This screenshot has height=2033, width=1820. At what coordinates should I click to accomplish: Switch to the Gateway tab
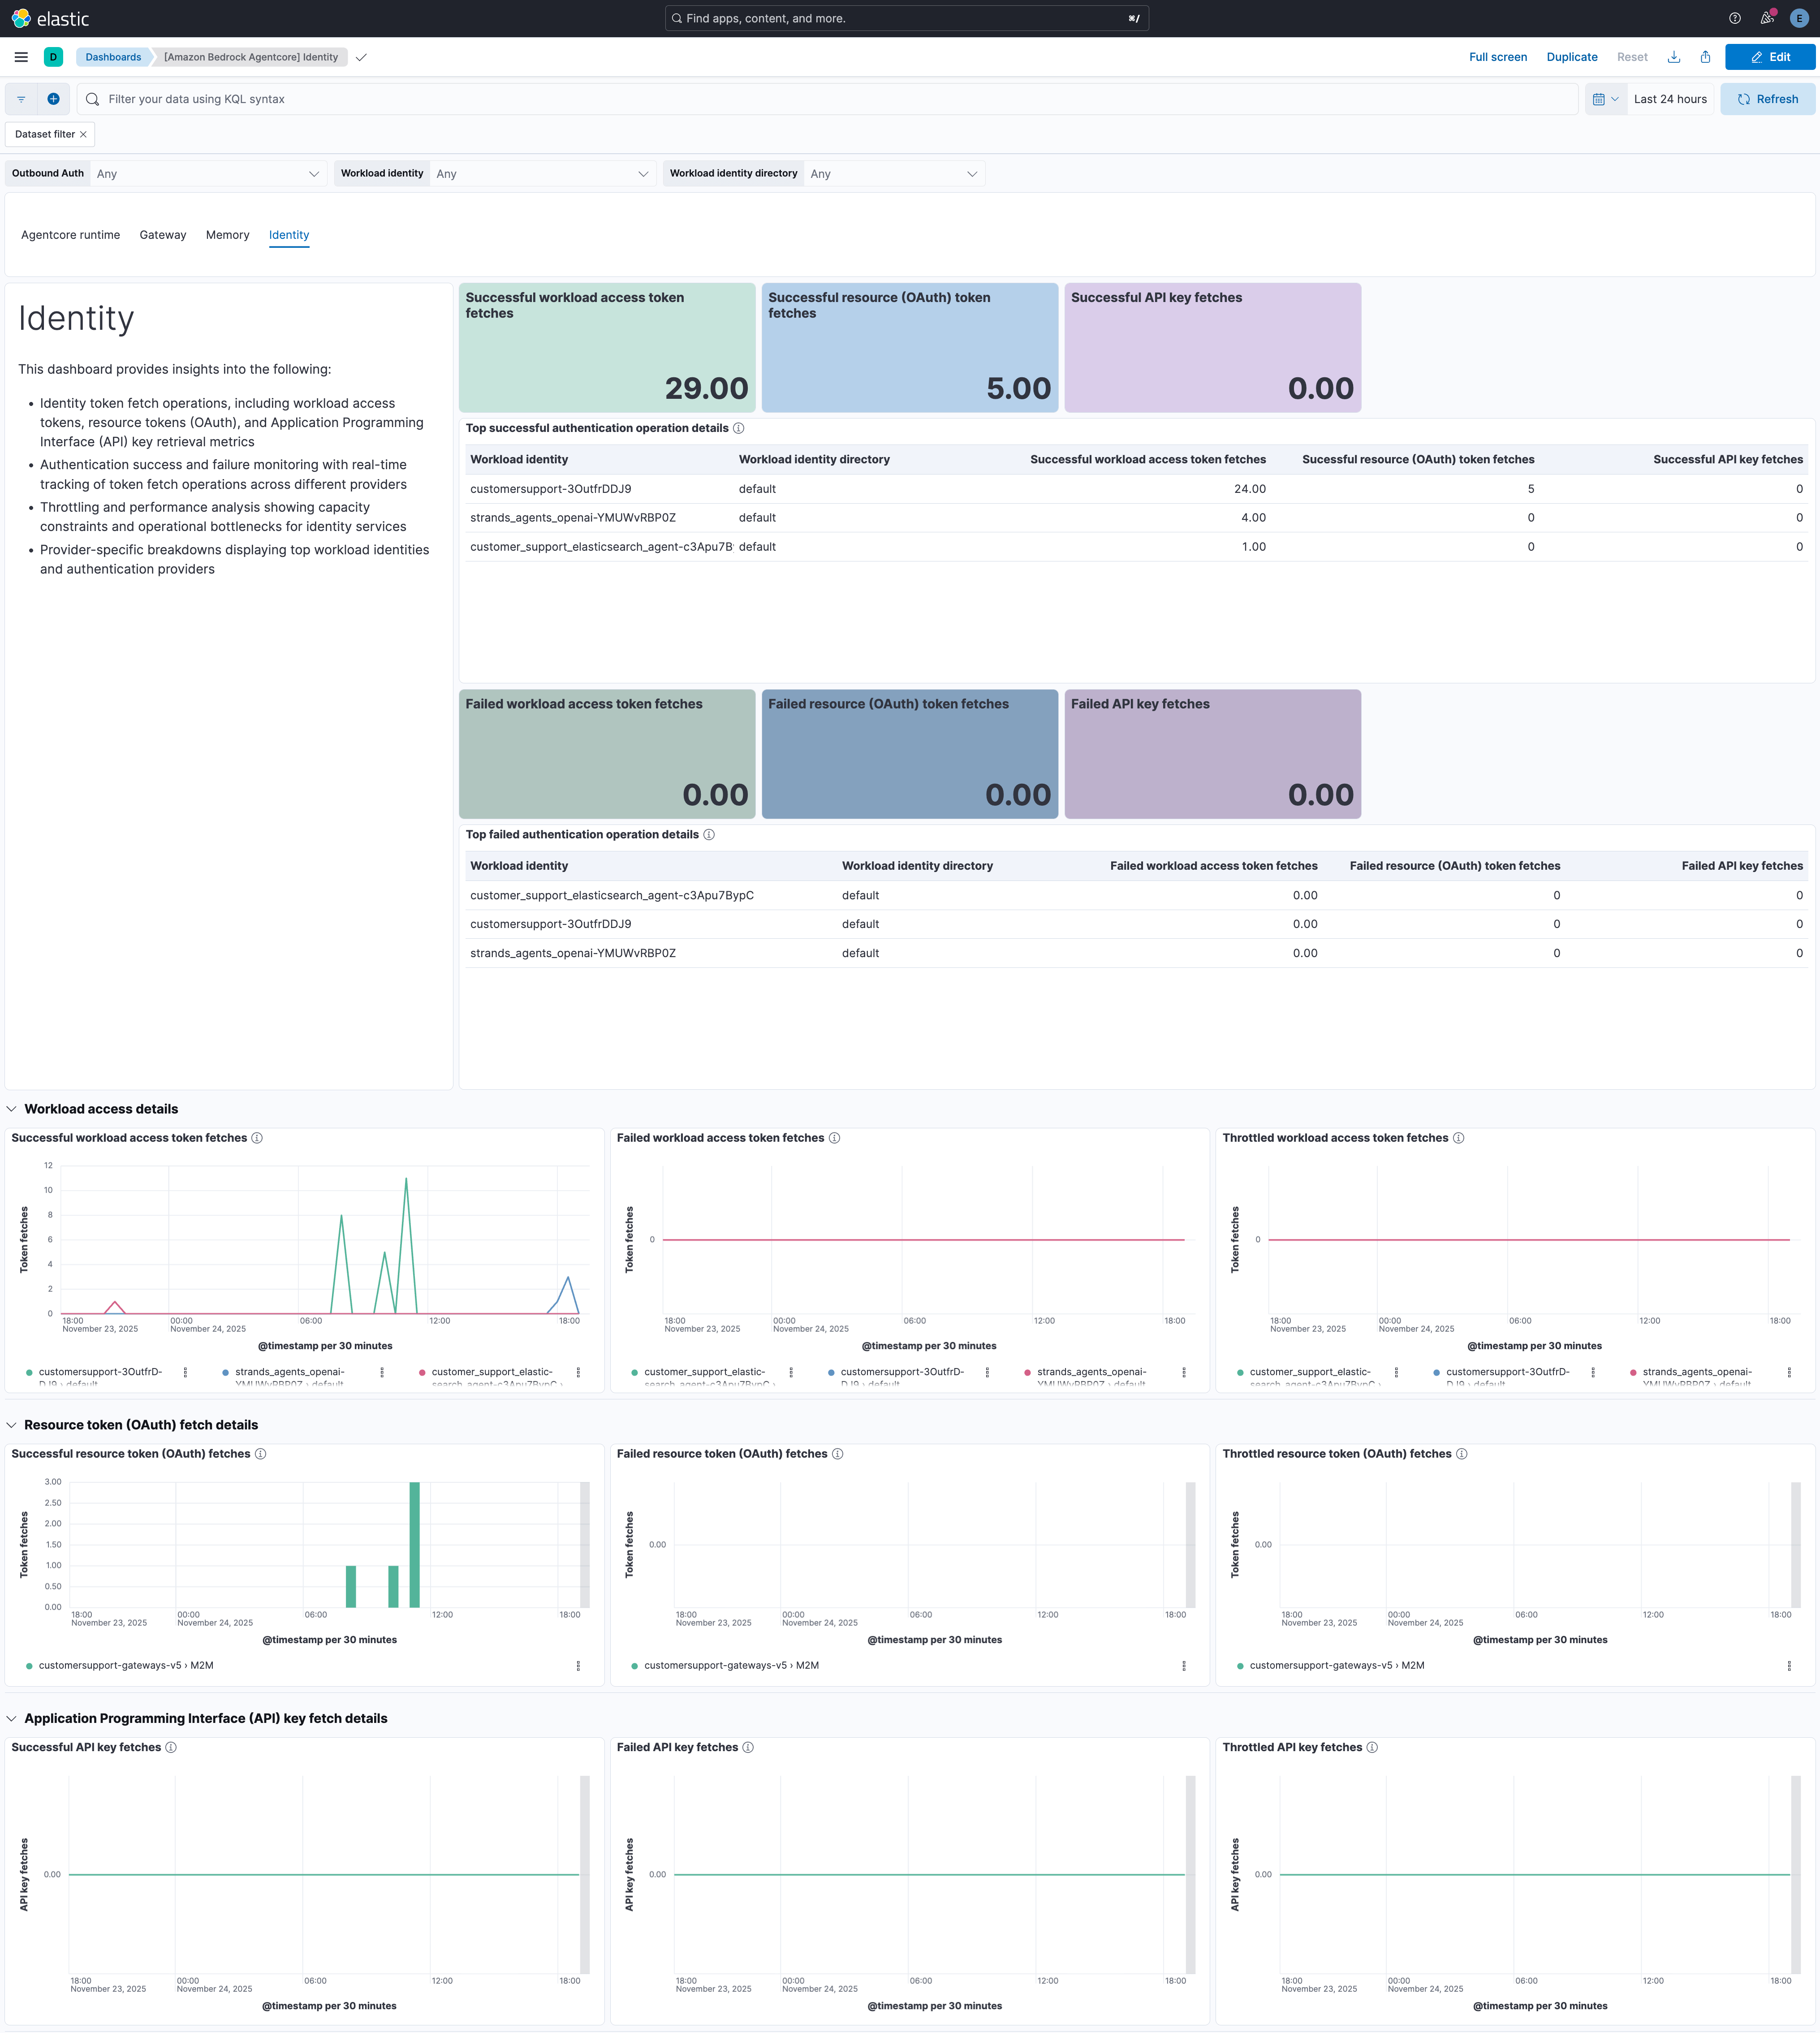point(163,235)
